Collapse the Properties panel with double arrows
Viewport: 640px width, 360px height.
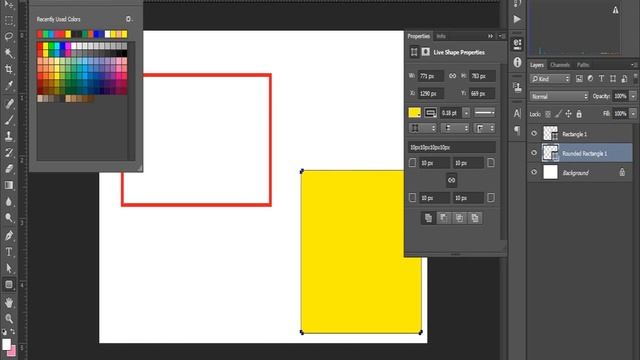pos(490,36)
